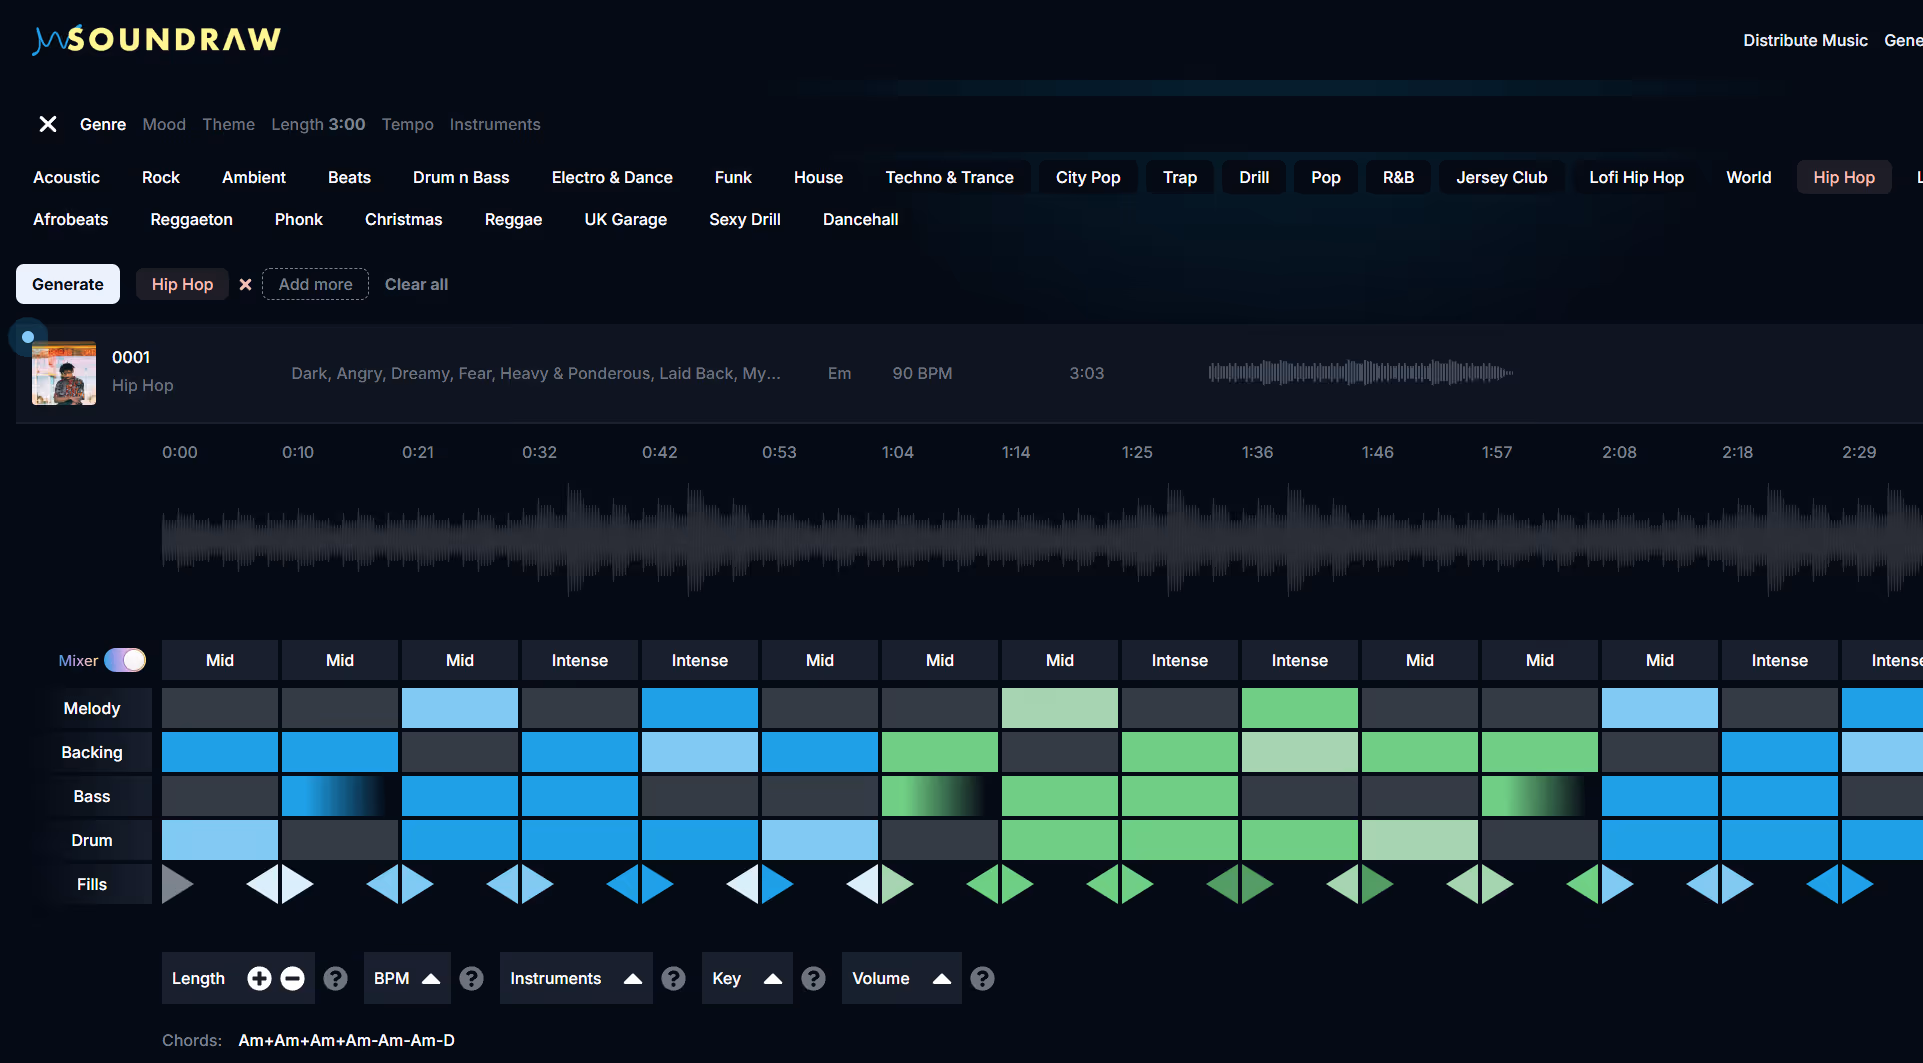1923x1063 pixels.
Task: Switch to the Mood tab
Action: tap(164, 124)
